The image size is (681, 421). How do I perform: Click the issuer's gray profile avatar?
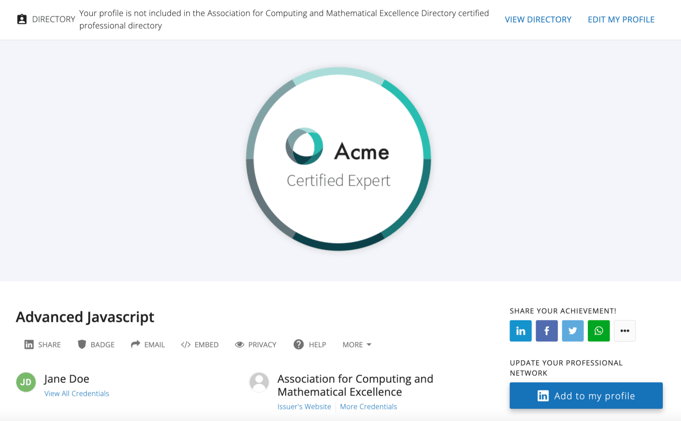coord(259,382)
